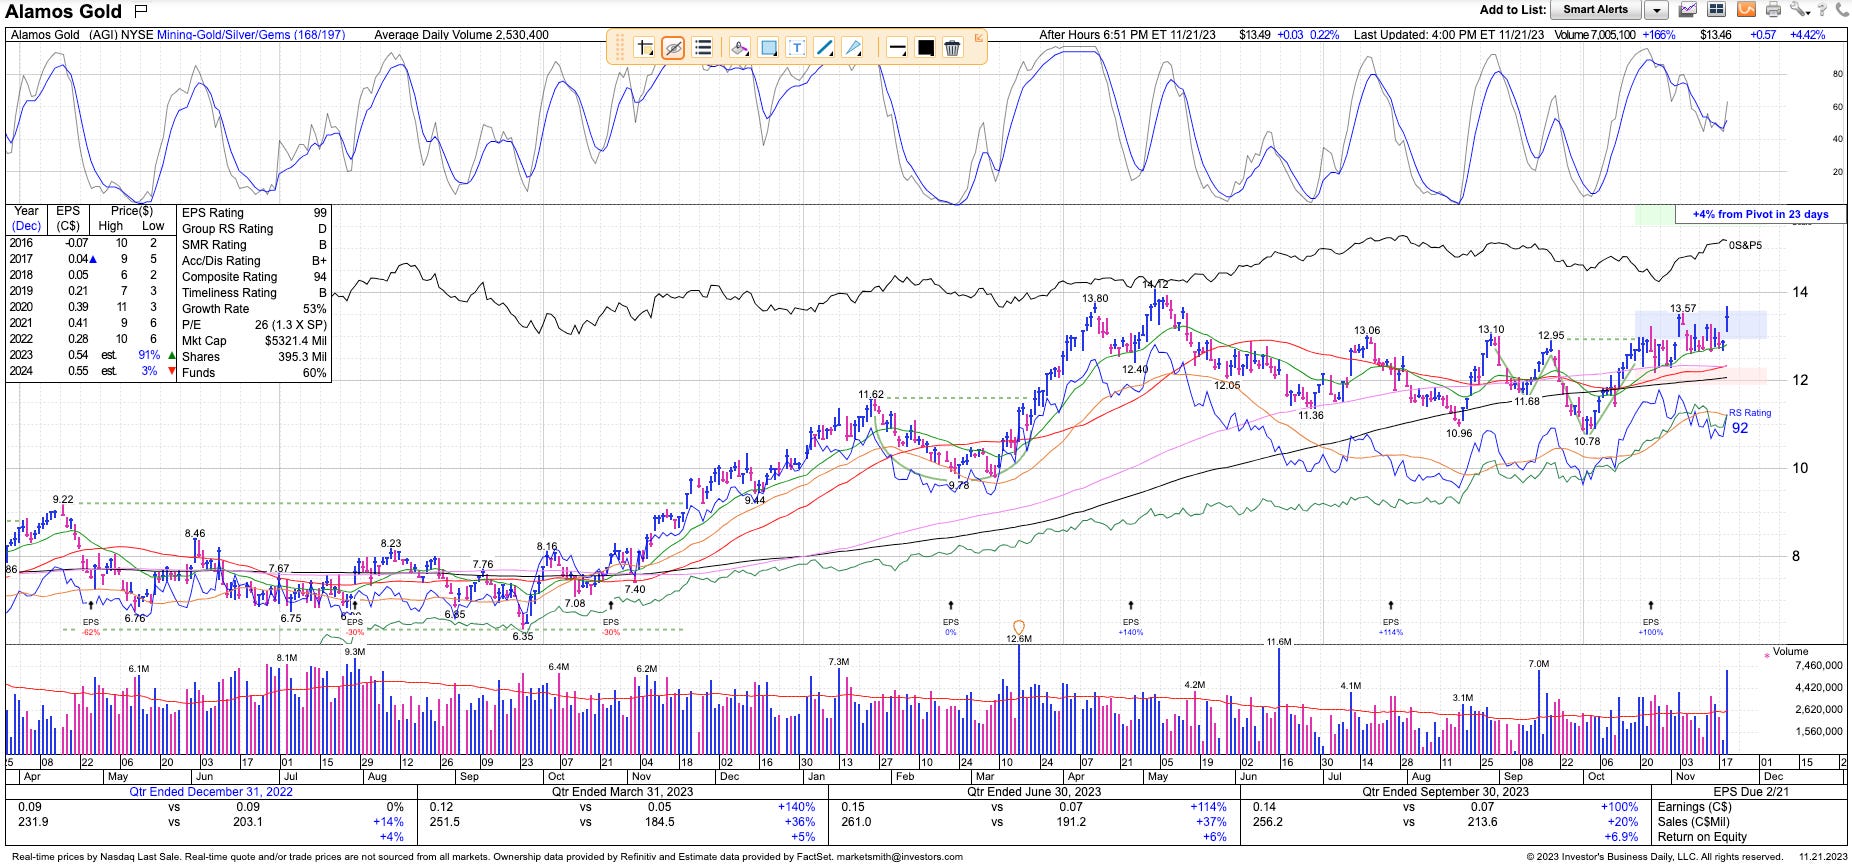The width and height of the screenshot is (1852, 868).
Task: Click the trash can delete drawings icon
Action: [x=953, y=47]
